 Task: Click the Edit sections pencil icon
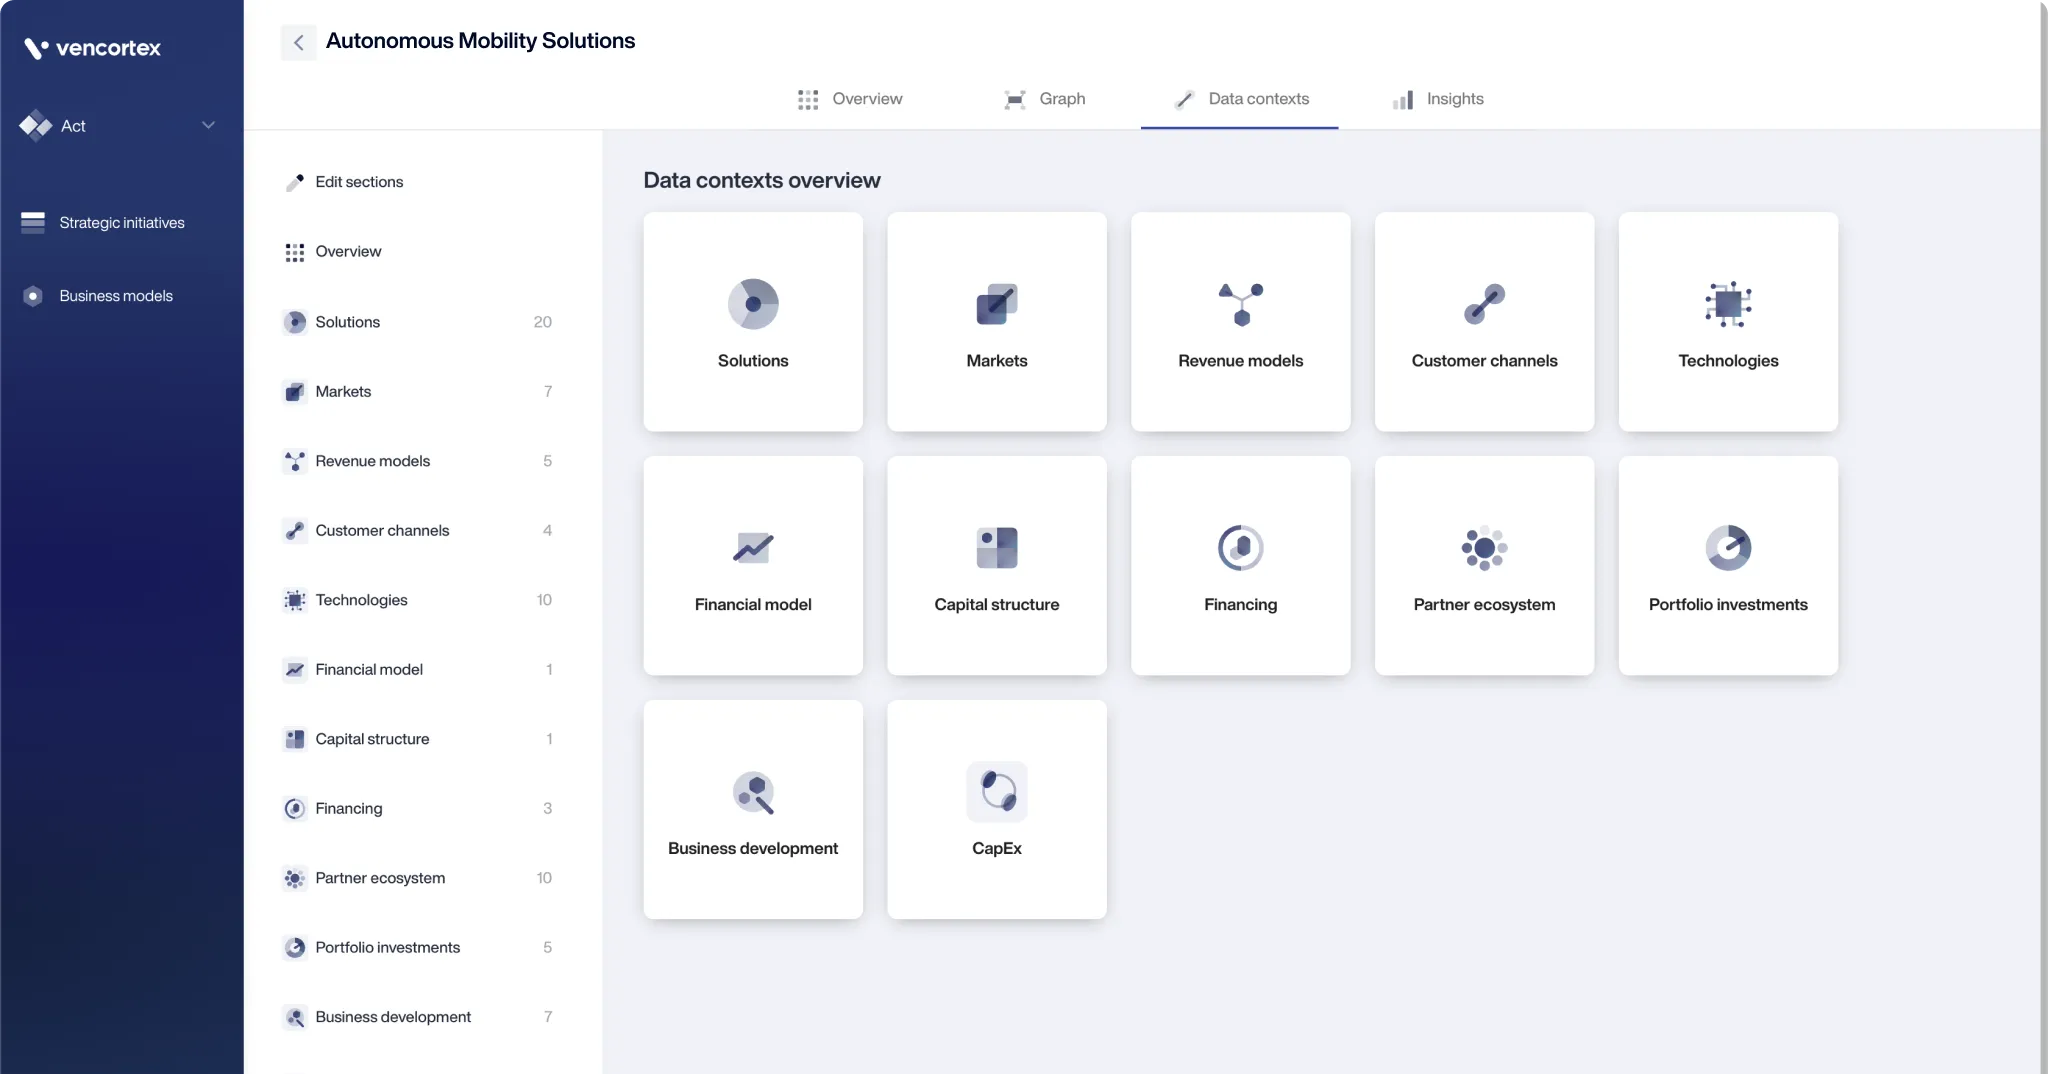tap(294, 182)
